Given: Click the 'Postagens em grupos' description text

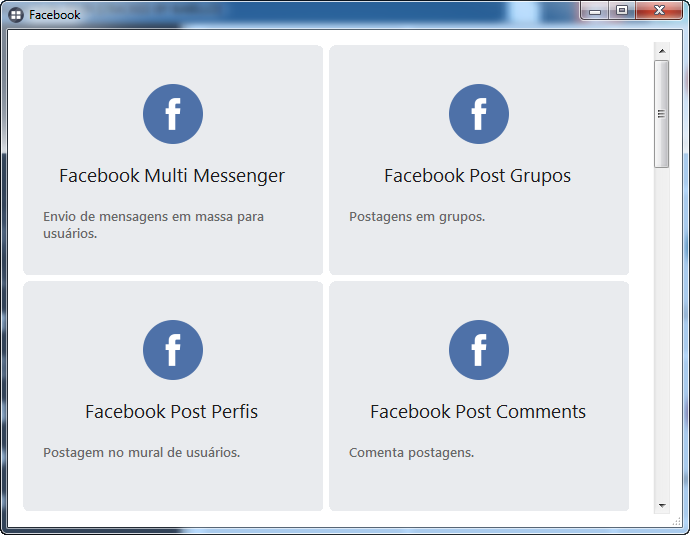Looking at the screenshot, I should pos(417,217).
